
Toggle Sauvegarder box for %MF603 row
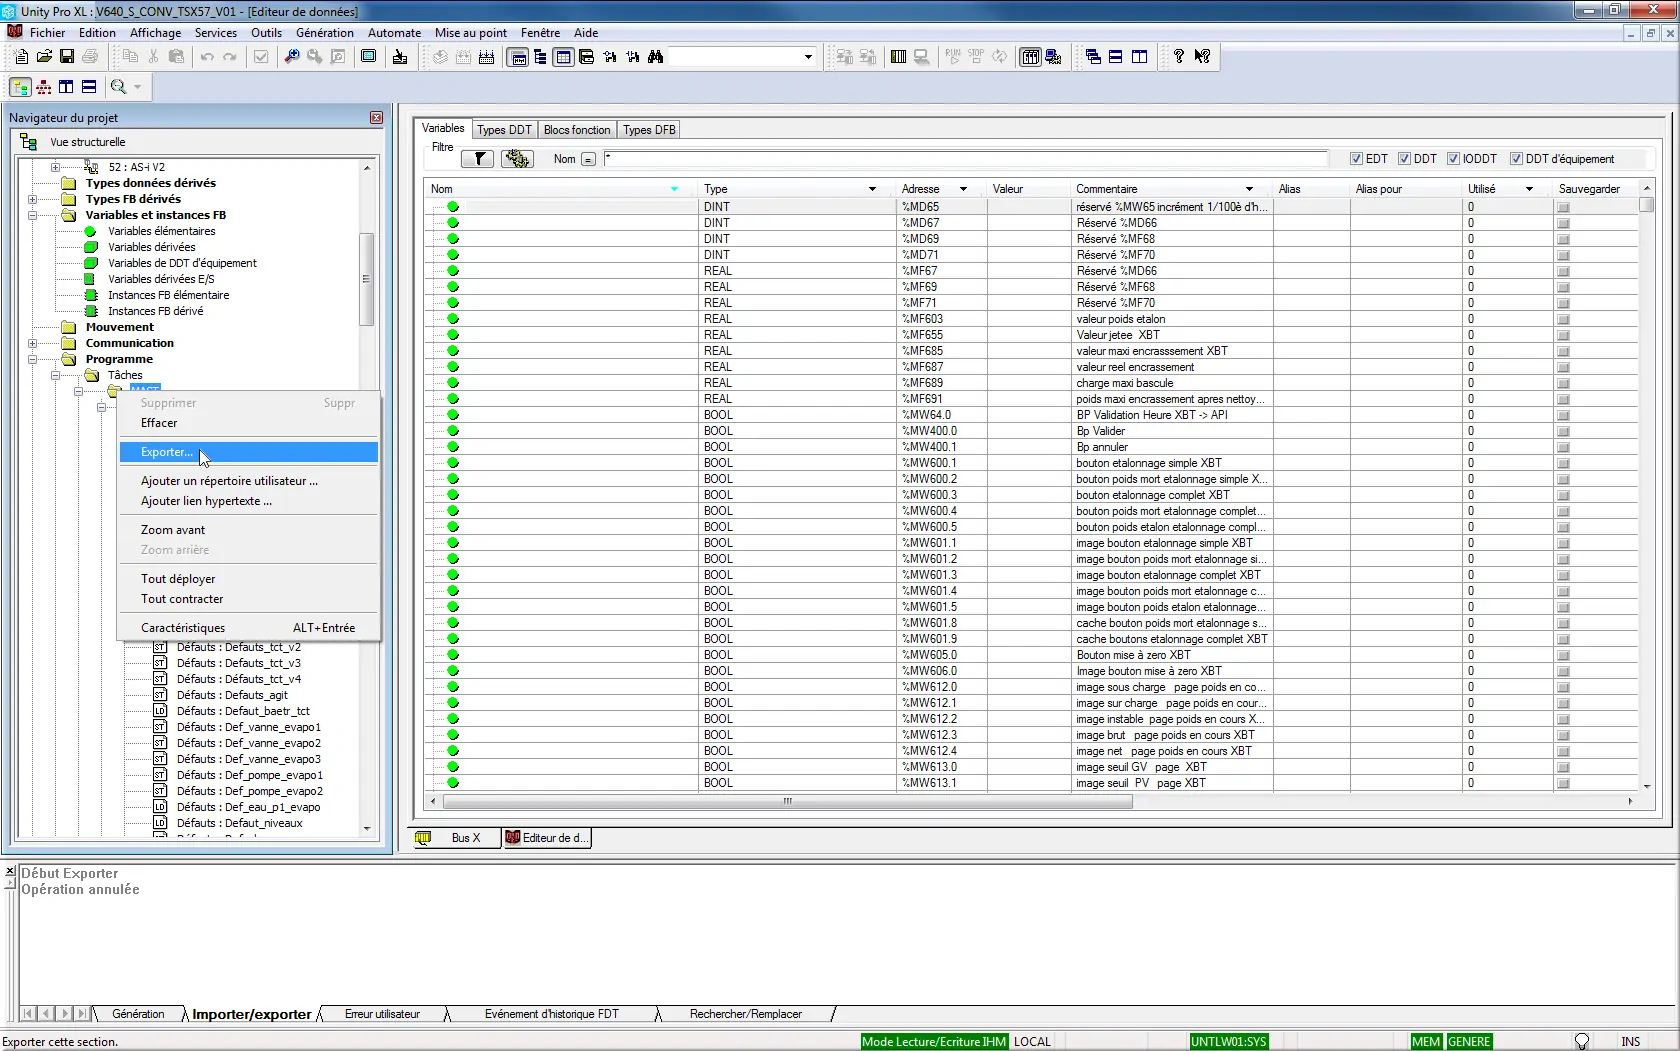[x=1563, y=319]
